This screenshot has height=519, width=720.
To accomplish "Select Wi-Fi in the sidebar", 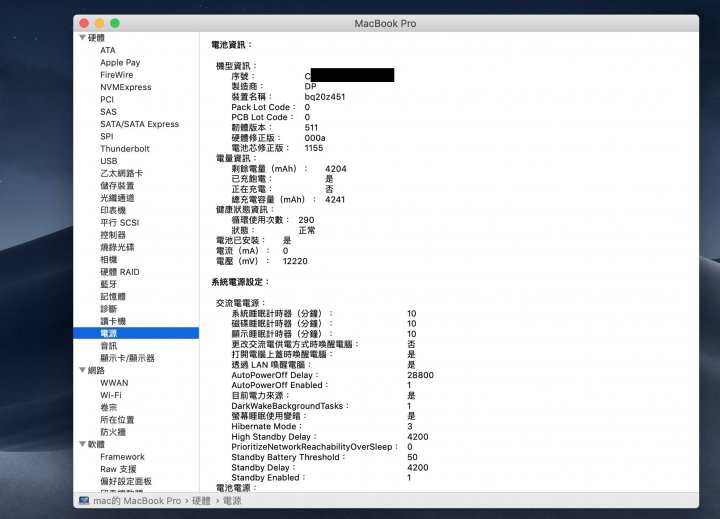I will pos(111,395).
